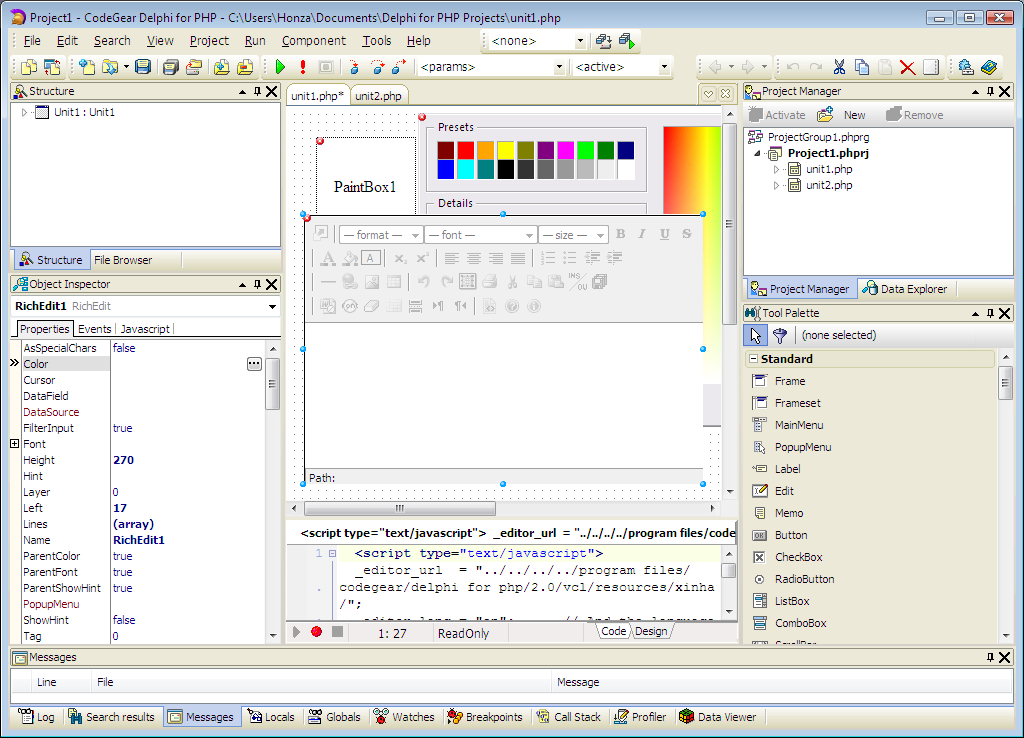Click the Cut scissors icon
Screen dimensions: 1024x738
click(839, 67)
